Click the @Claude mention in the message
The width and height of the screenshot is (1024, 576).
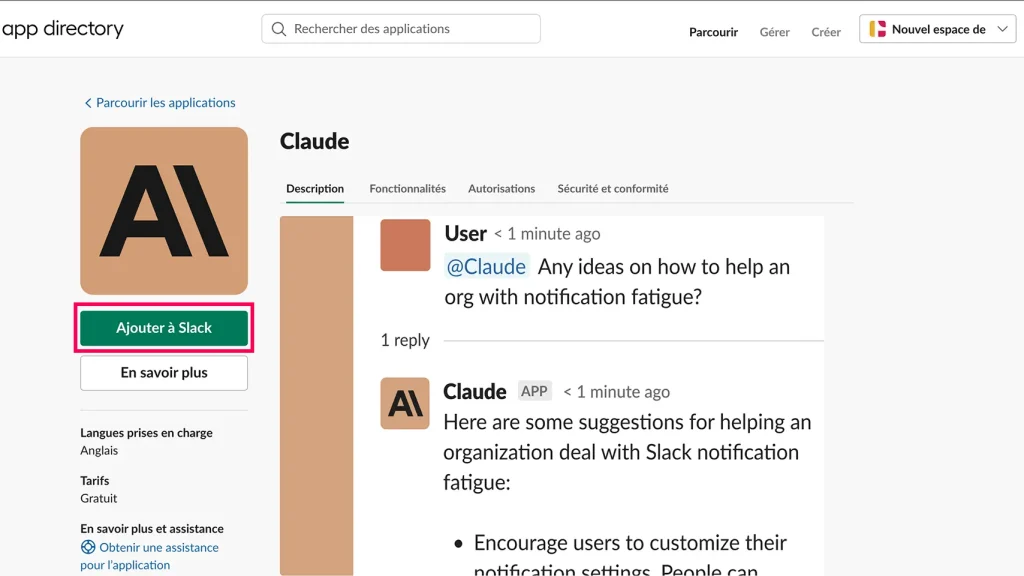[x=486, y=266]
